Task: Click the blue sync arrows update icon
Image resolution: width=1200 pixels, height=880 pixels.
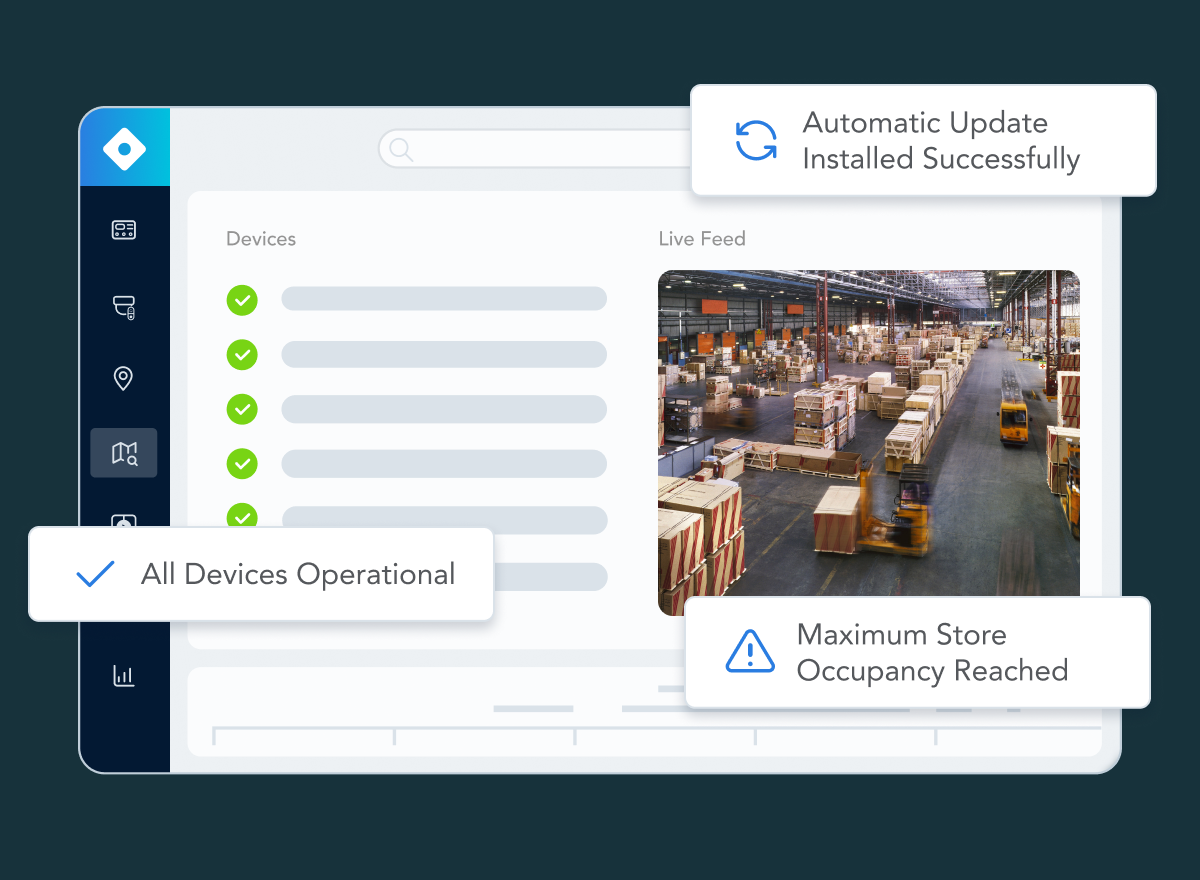Action: click(x=756, y=140)
